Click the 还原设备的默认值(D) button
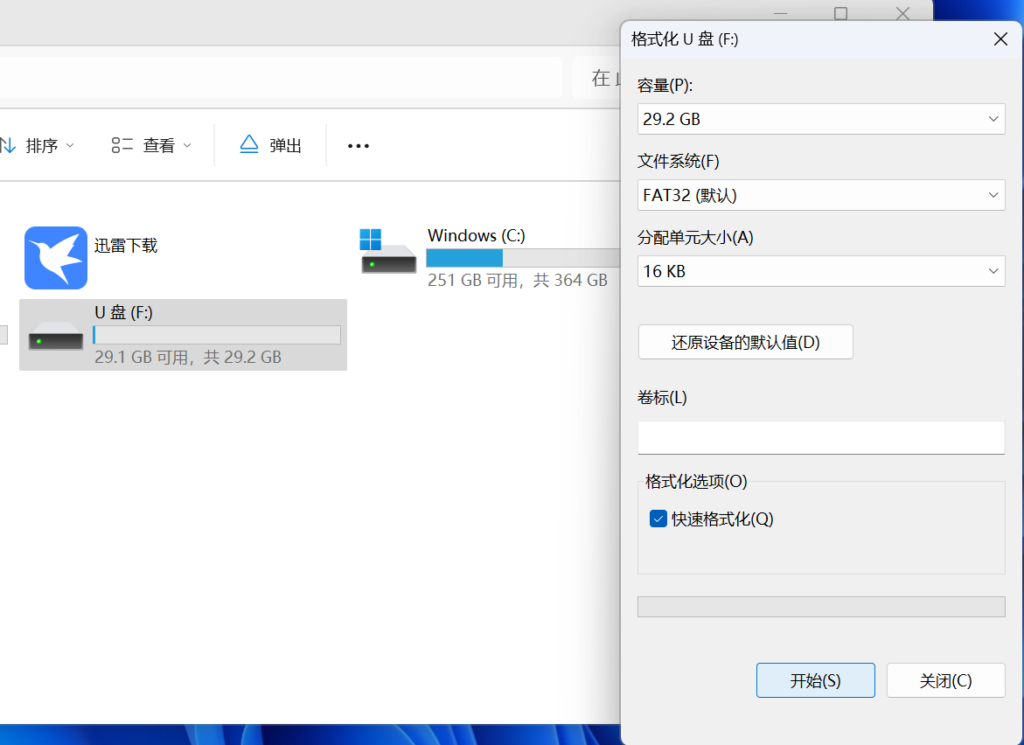Viewport: 1024px width, 745px height. (745, 342)
